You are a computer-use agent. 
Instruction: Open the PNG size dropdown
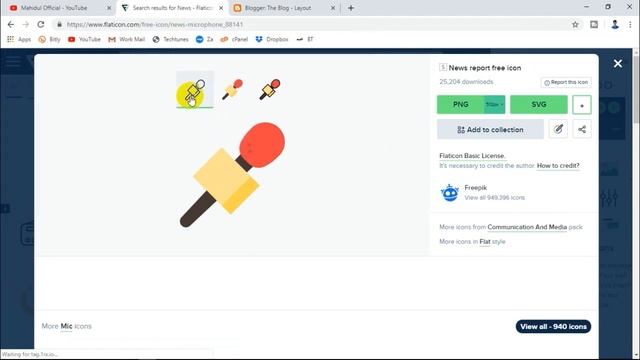coord(495,104)
